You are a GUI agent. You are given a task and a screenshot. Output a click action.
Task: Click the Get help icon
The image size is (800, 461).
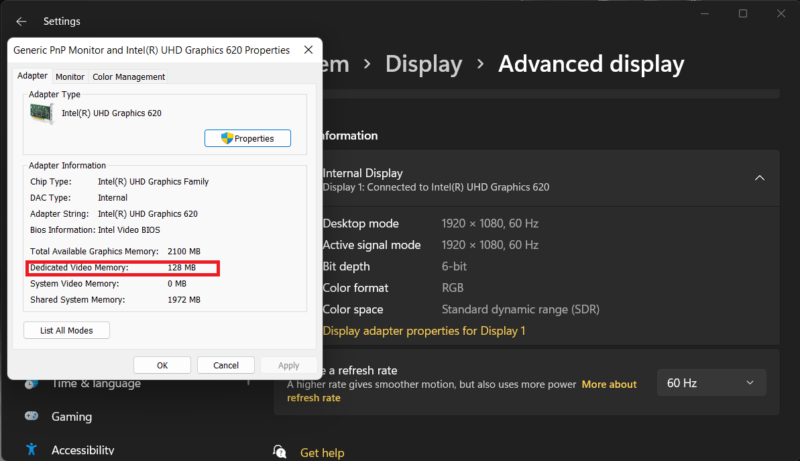280,452
